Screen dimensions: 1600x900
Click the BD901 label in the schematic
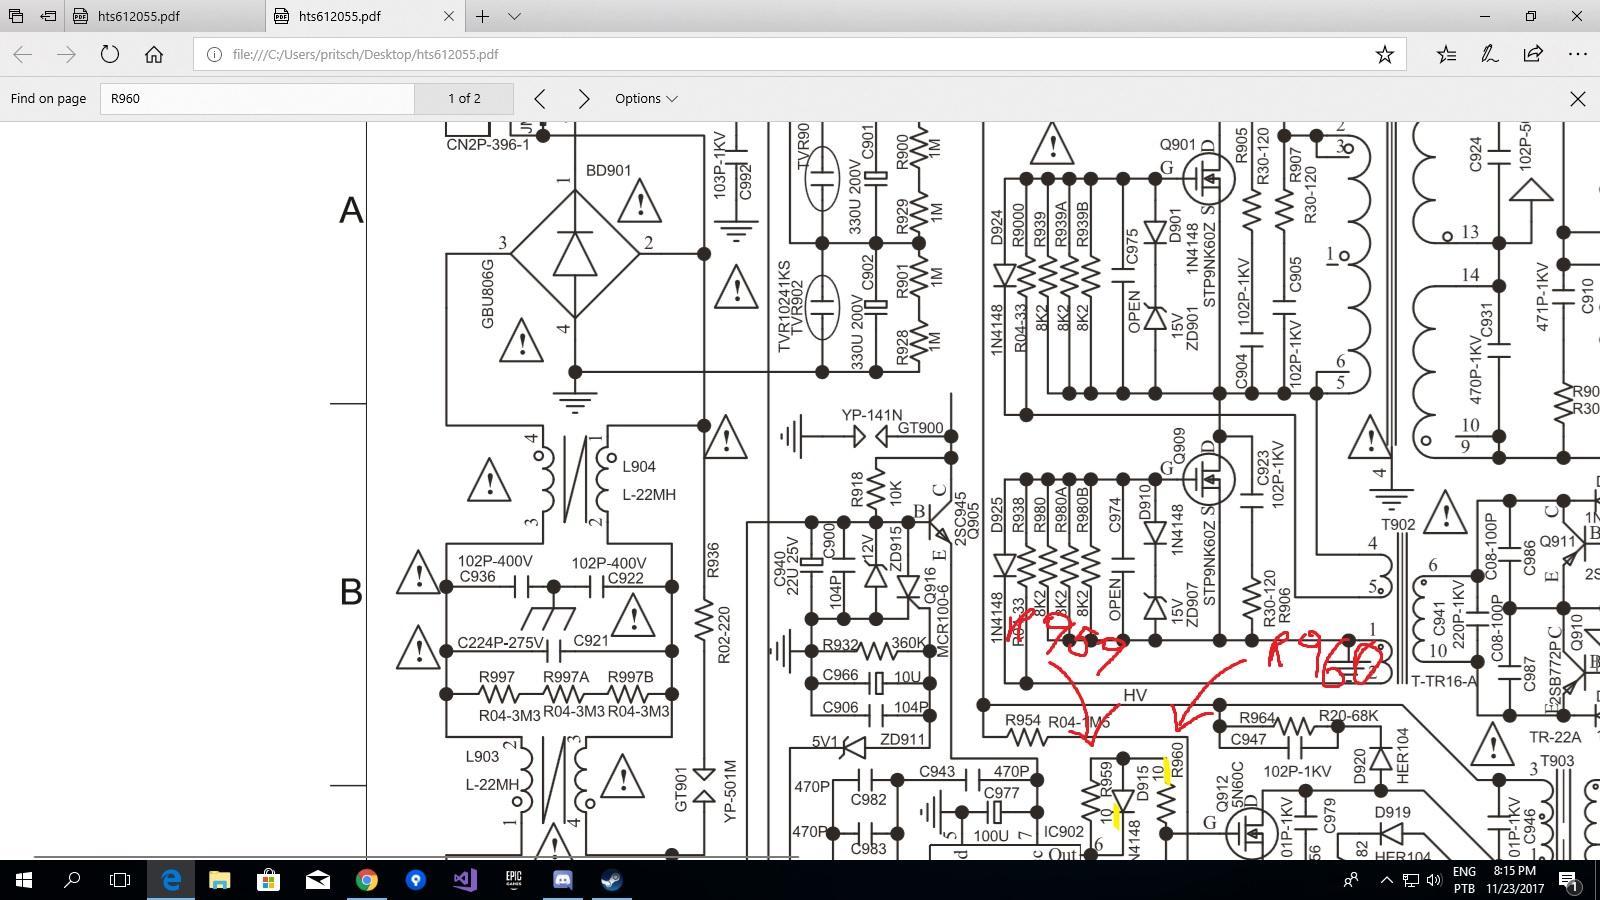[x=608, y=171]
